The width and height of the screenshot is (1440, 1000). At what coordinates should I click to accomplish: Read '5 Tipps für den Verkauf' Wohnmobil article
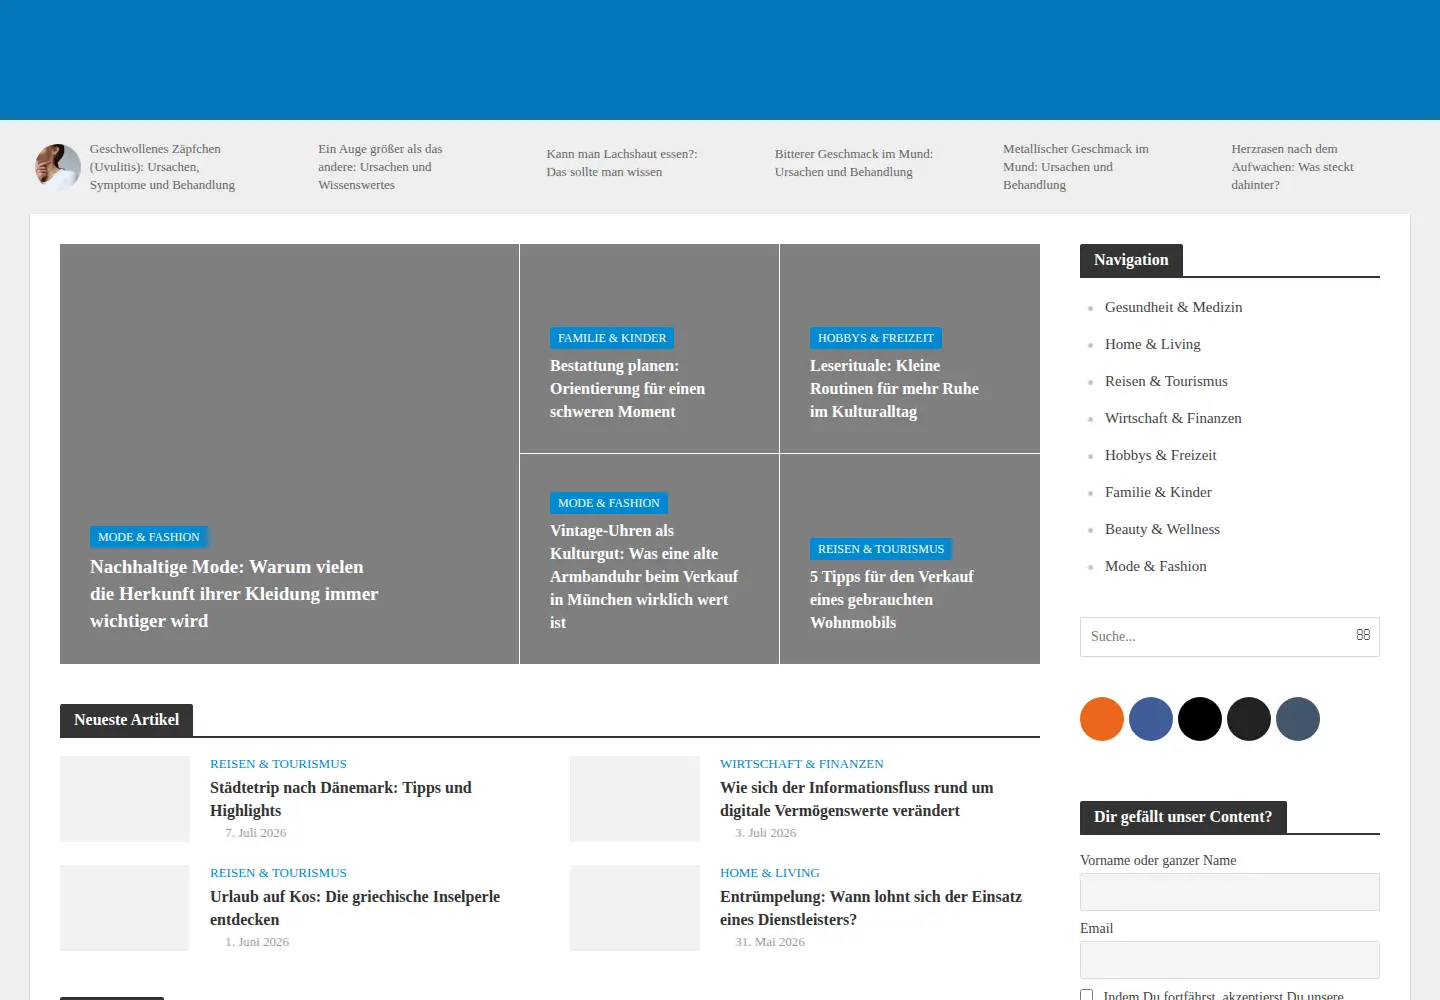pos(892,600)
